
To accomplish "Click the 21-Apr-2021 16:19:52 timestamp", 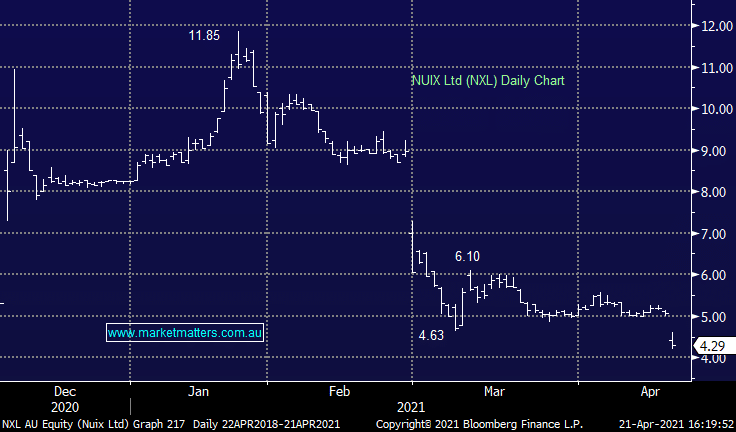I will point(676,424).
